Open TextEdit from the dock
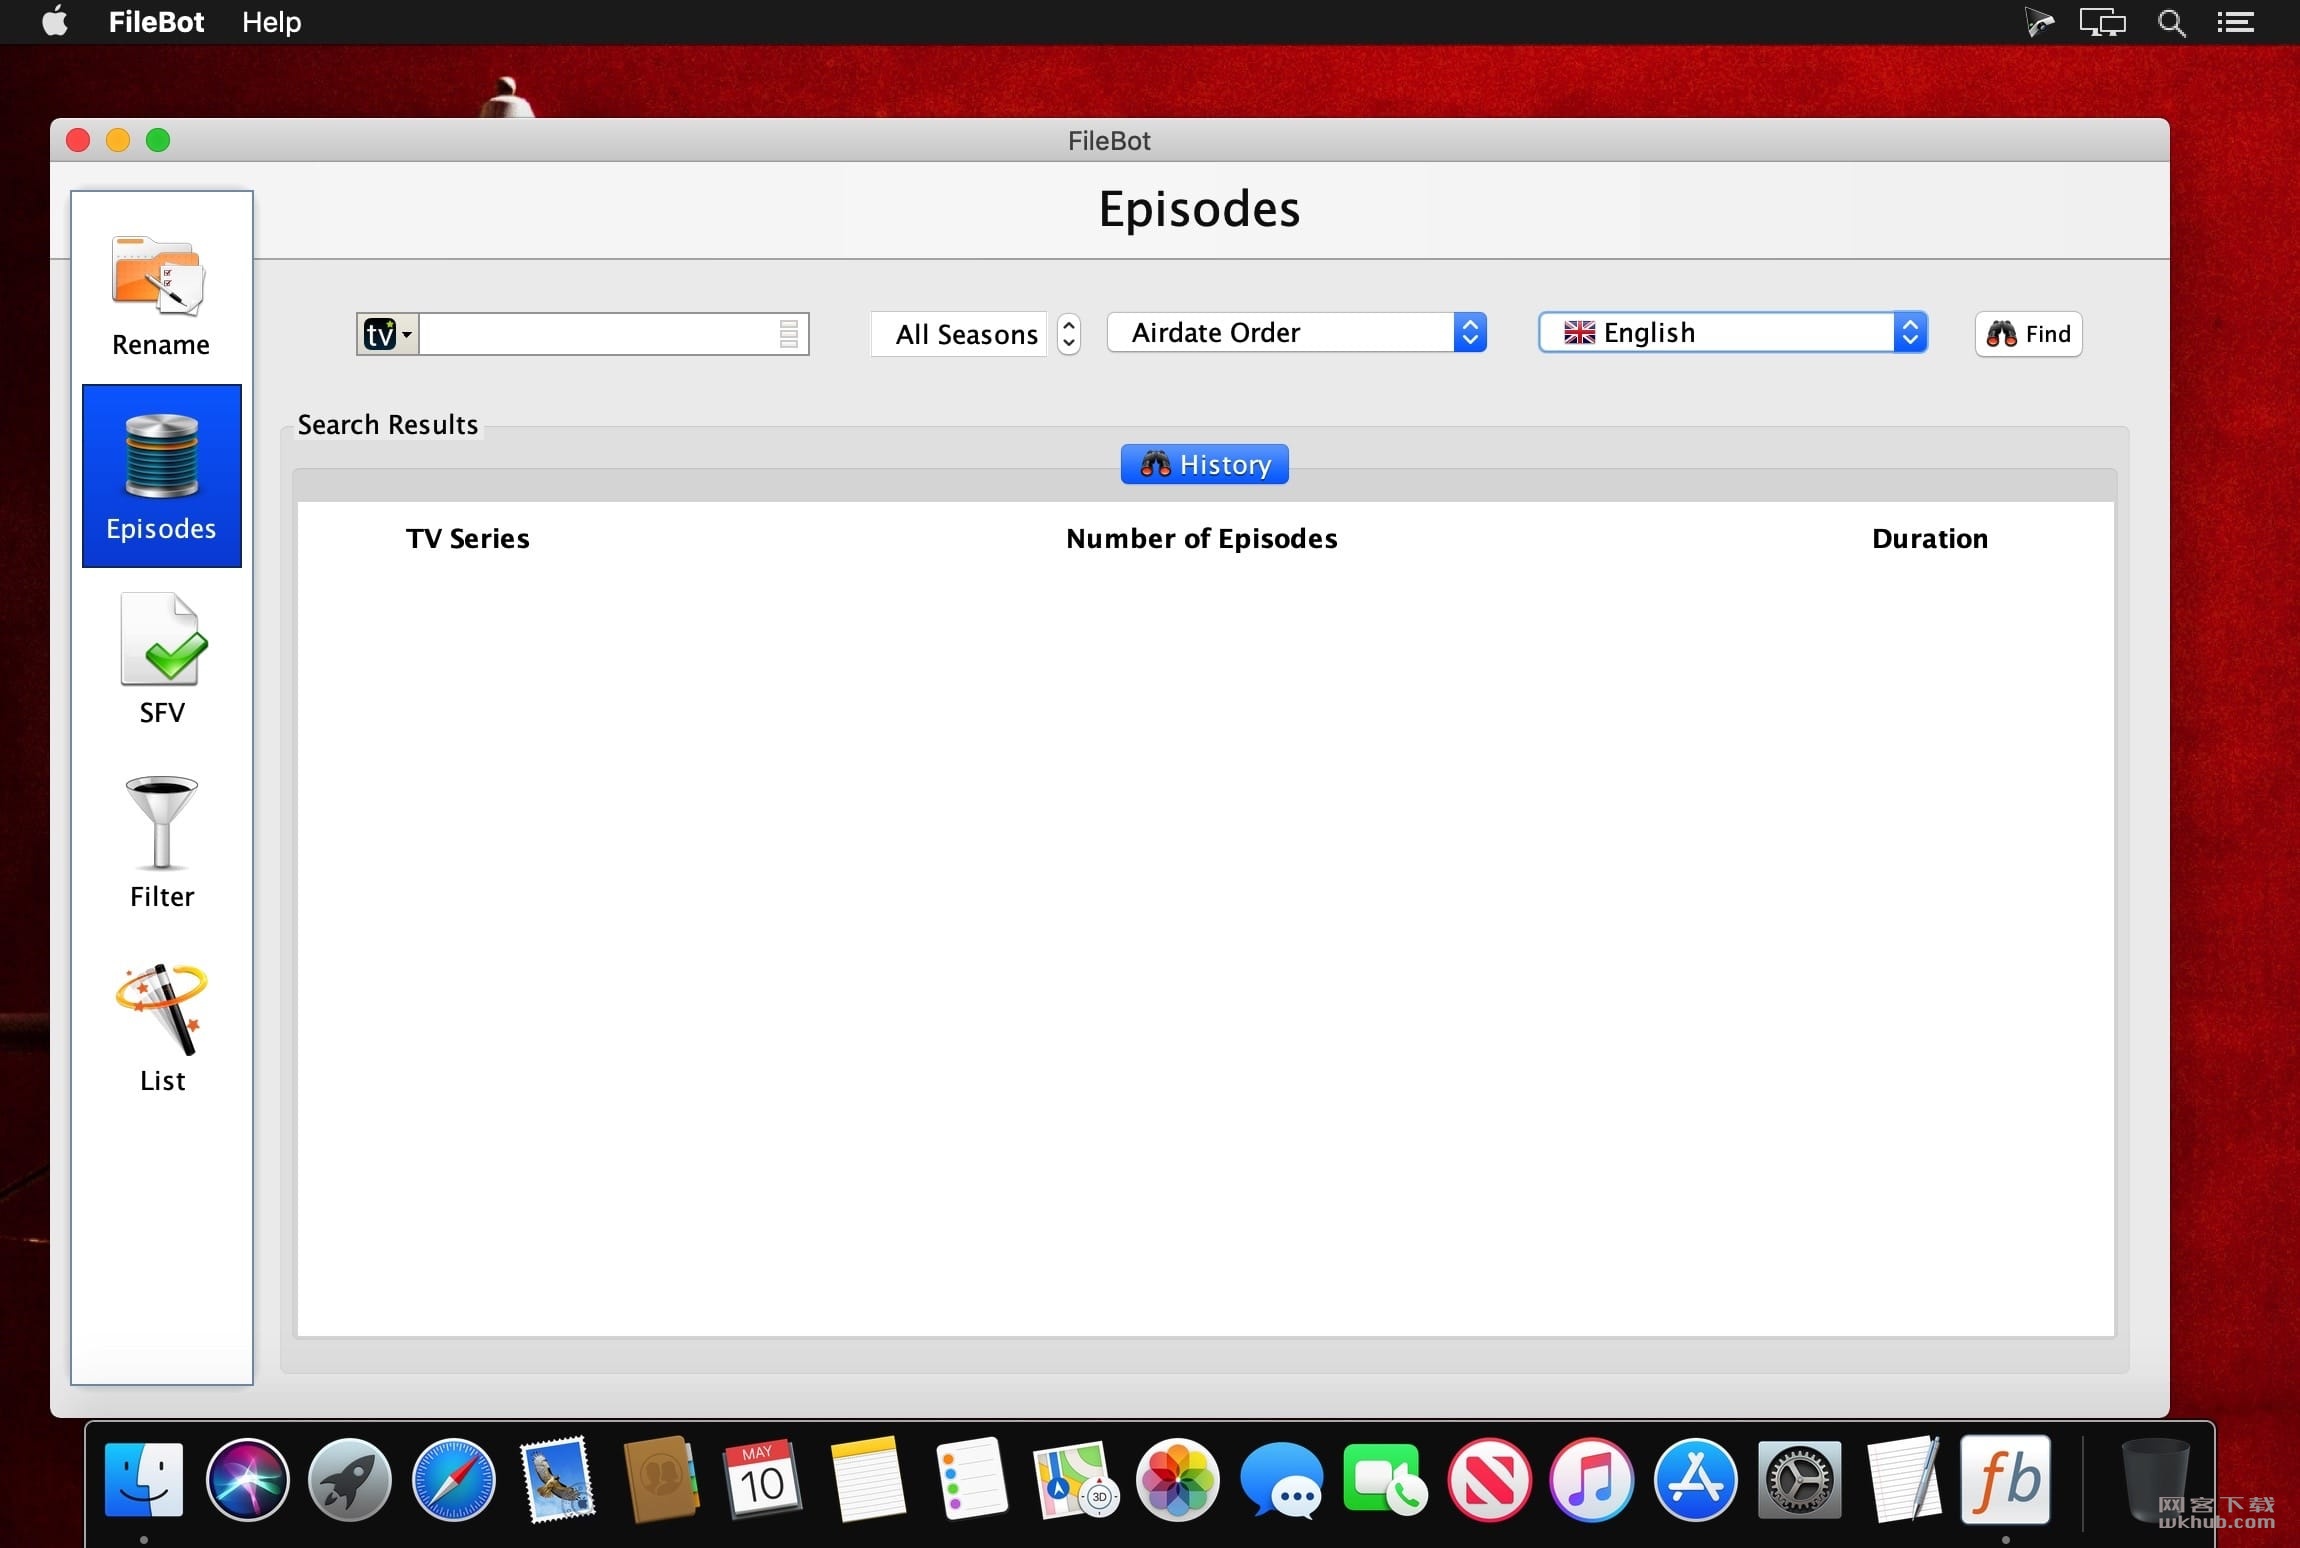 pyautogui.click(x=1903, y=1479)
